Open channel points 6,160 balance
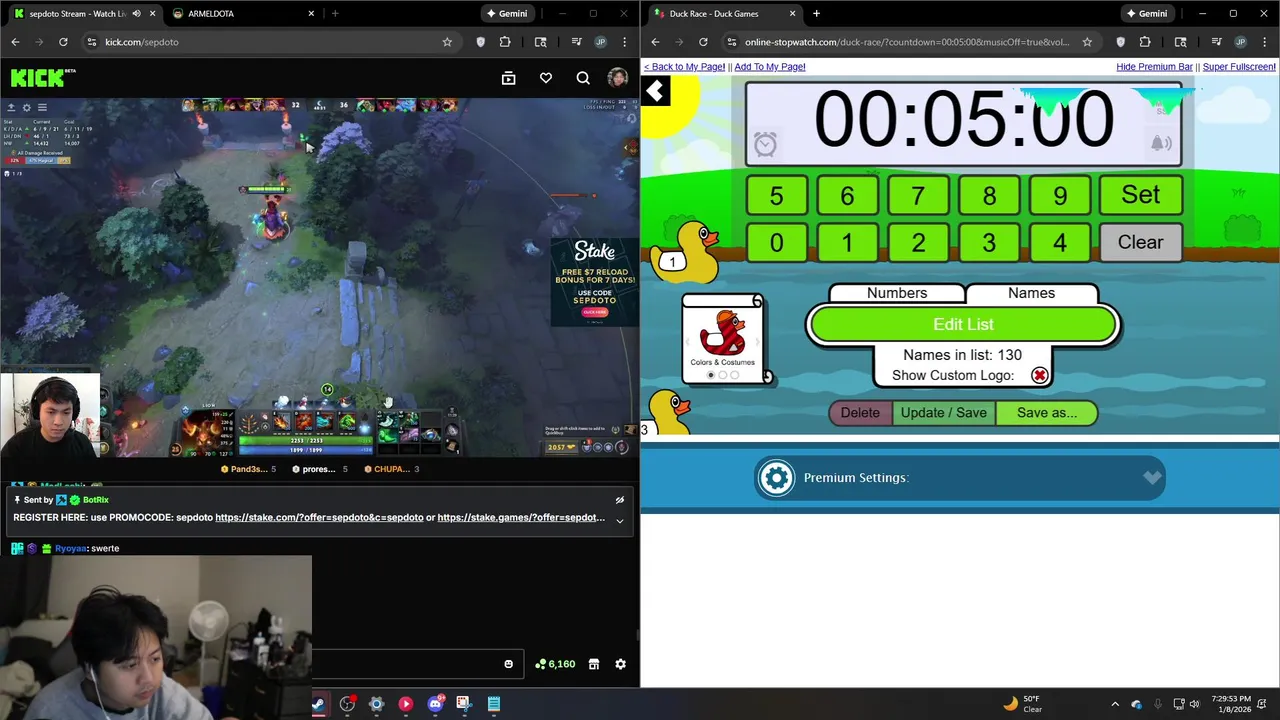 coord(555,664)
